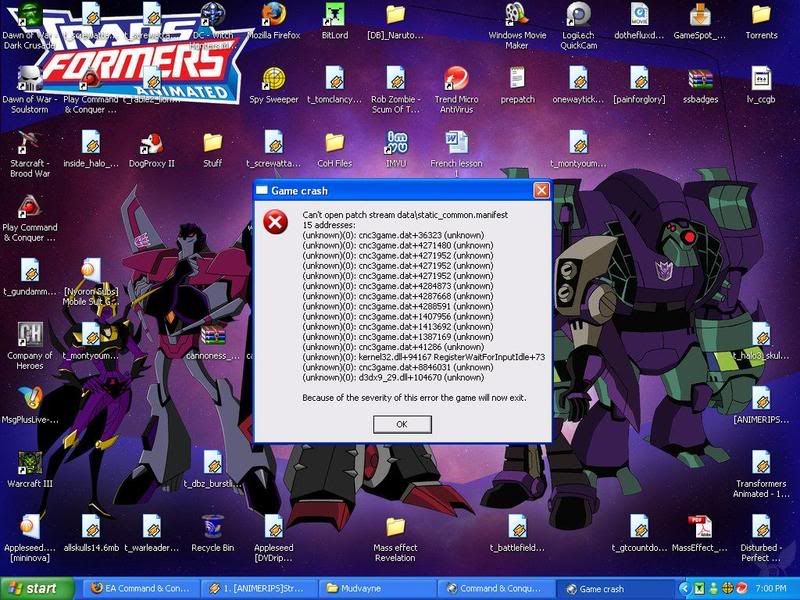Screen dimensions: 800x600
Task: Open the Mozilla Firefox desktop icon
Action: pos(274,14)
